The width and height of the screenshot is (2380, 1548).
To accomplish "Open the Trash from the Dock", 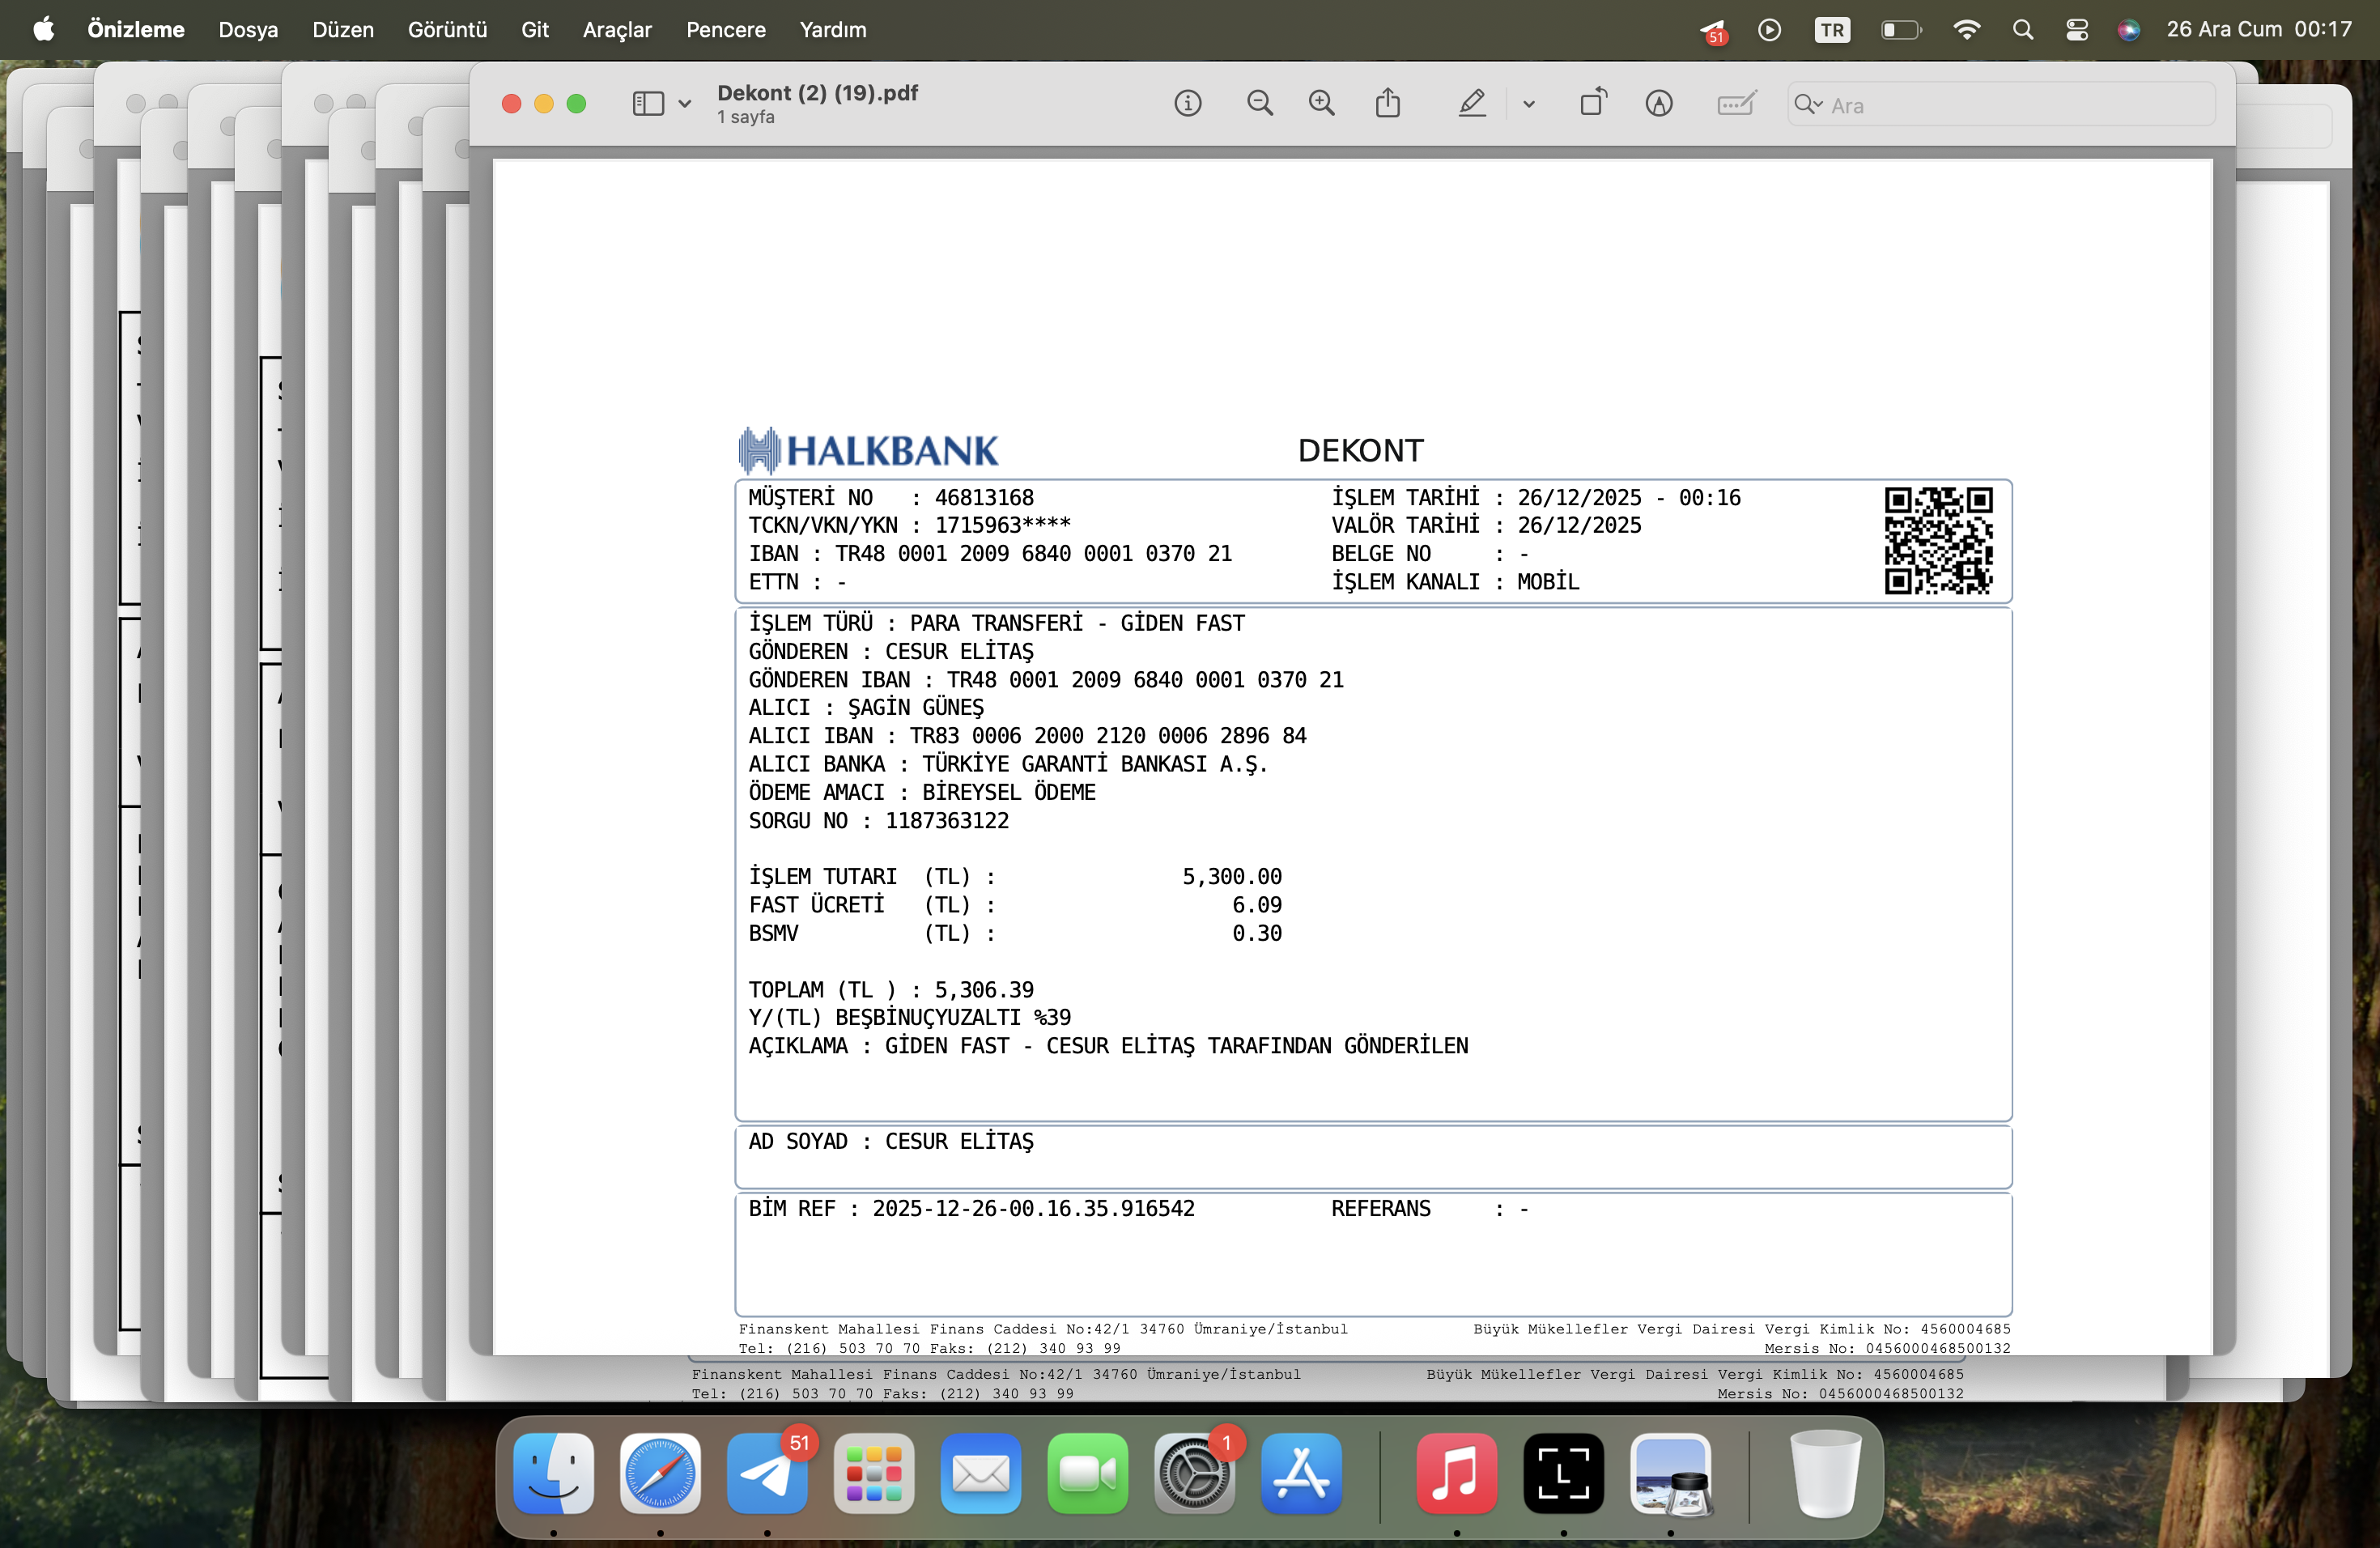I will [x=1825, y=1473].
